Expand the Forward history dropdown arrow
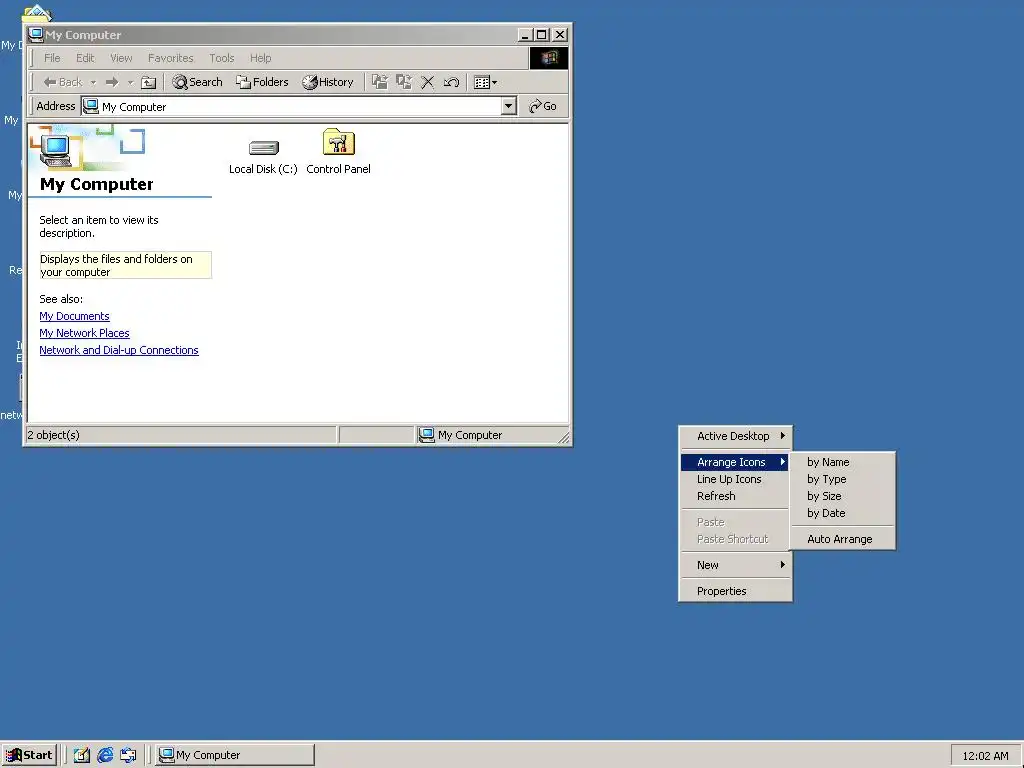Image resolution: width=1024 pixels, height=768 pixels. [x=130, y=82]
